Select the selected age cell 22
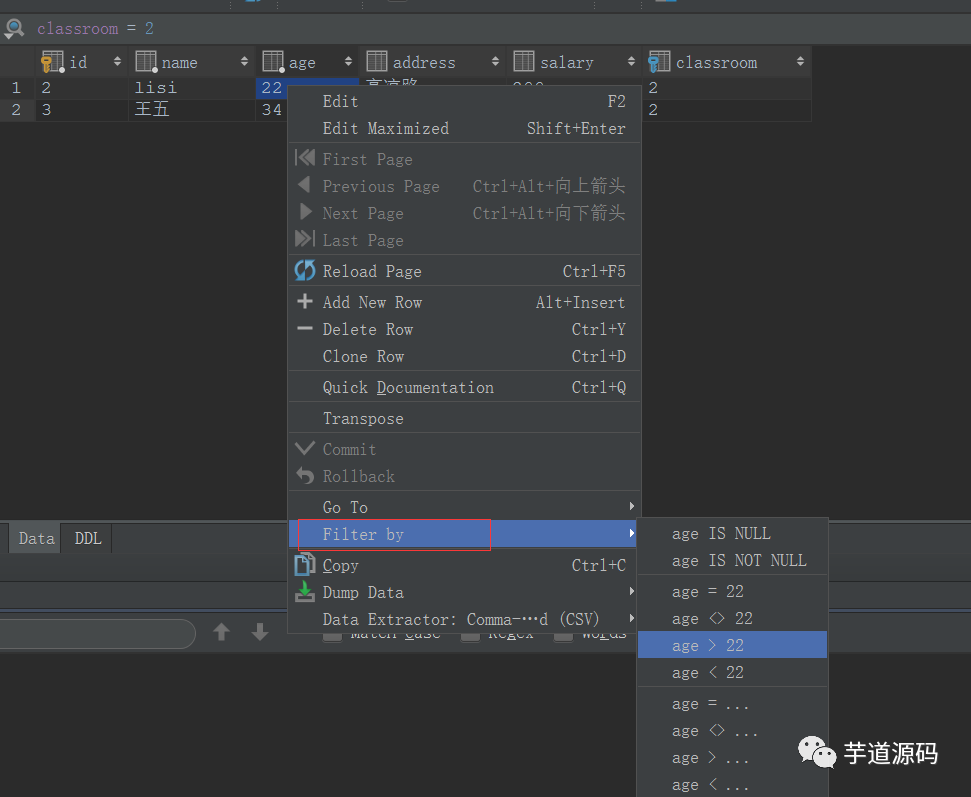This screenshot has height=797, width=971. click(272, 87)
